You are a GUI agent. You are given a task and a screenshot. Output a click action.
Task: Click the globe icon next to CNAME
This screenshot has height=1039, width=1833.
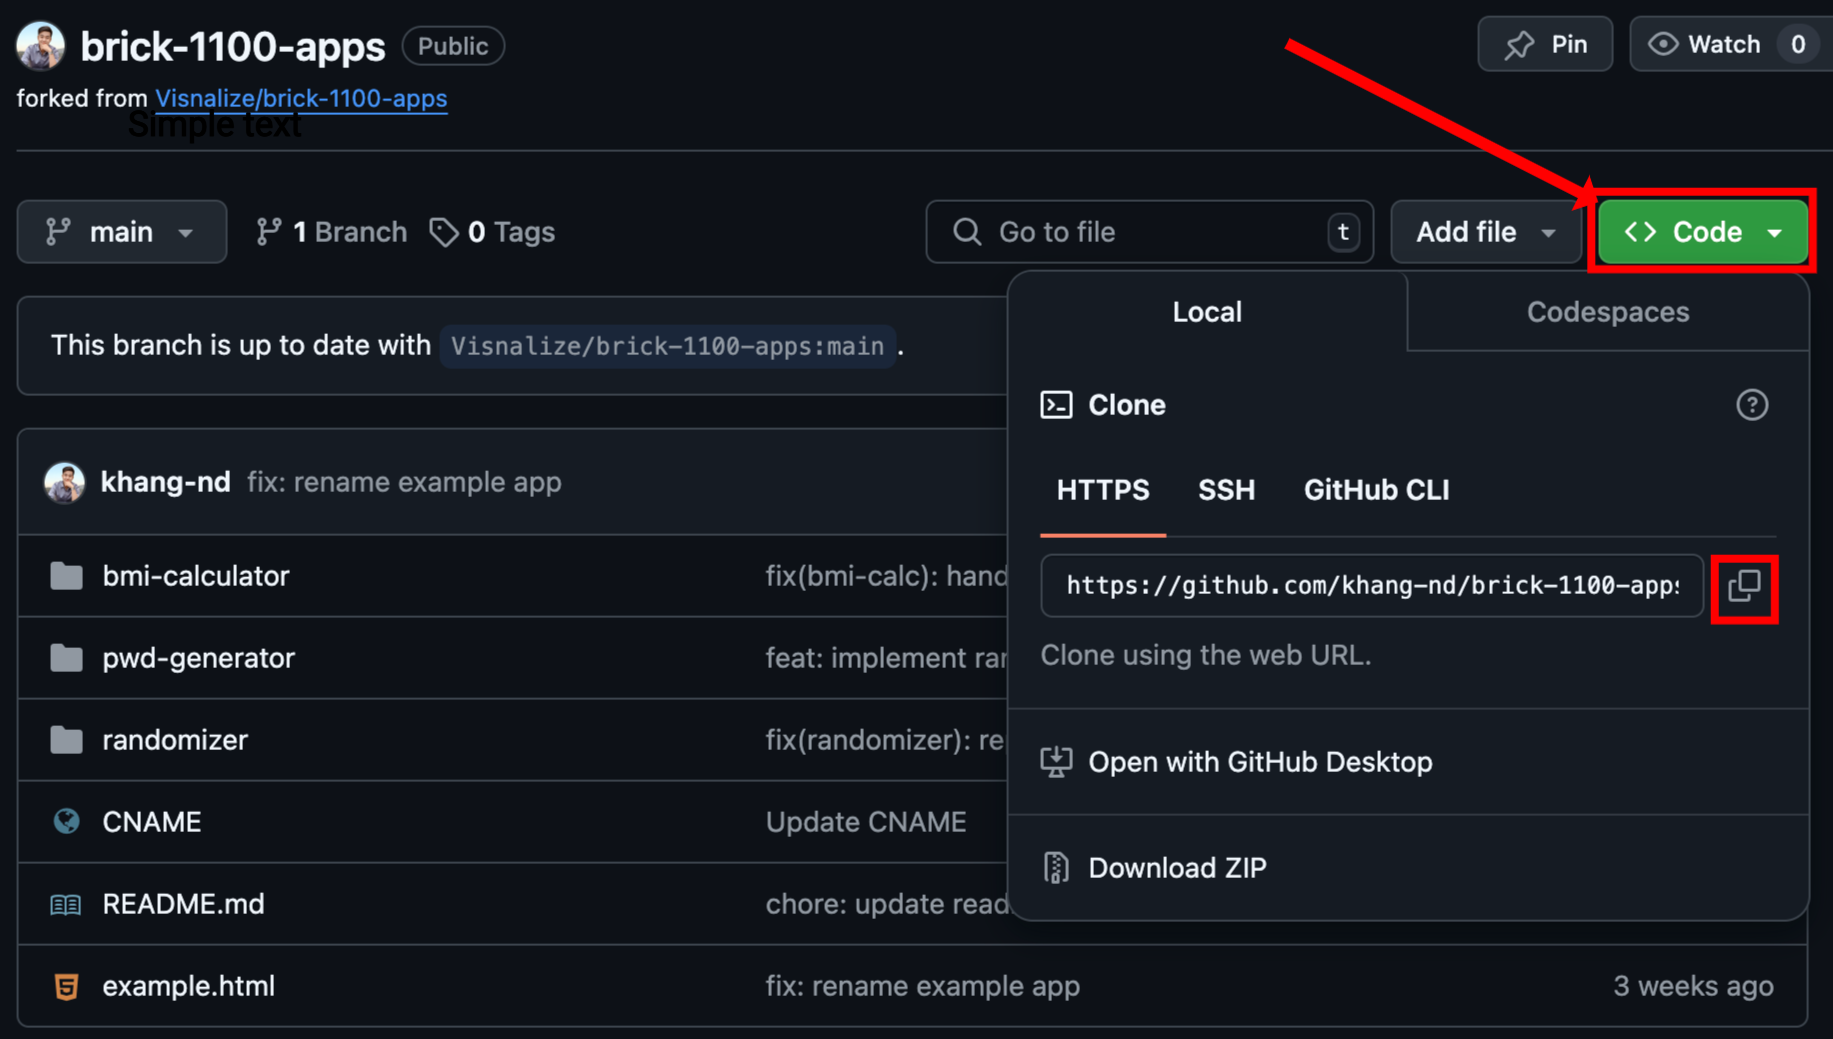click(x=65, y=821)
